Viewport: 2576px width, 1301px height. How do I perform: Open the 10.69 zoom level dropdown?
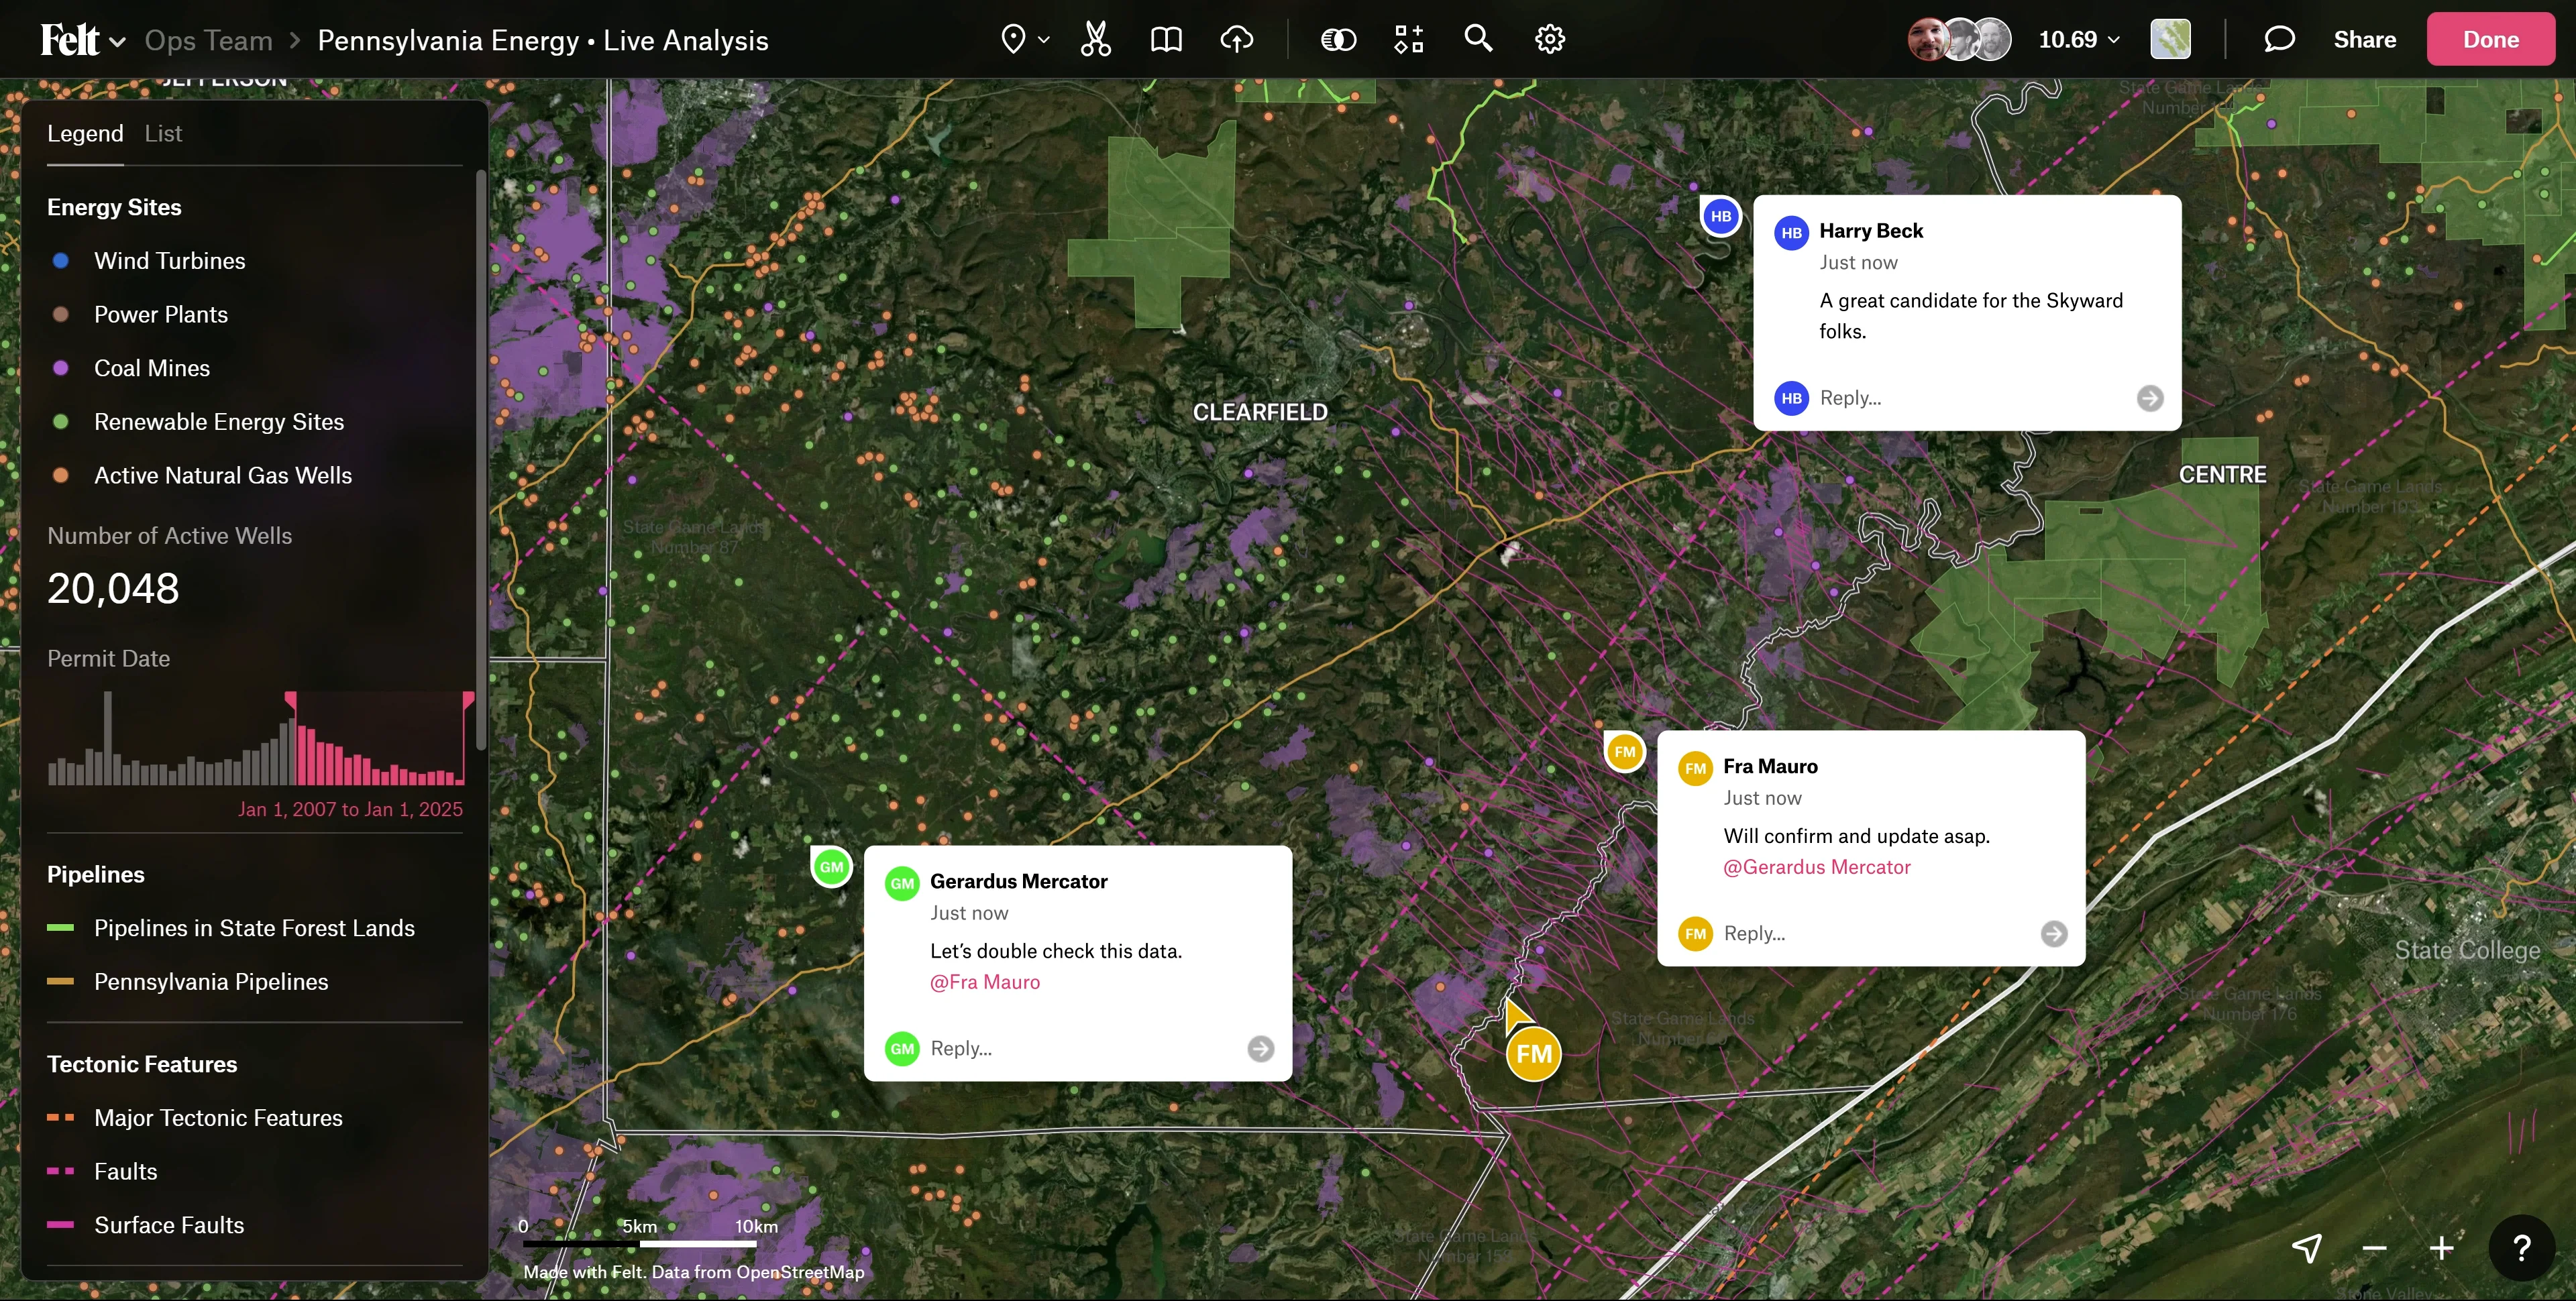point(2079,40)
